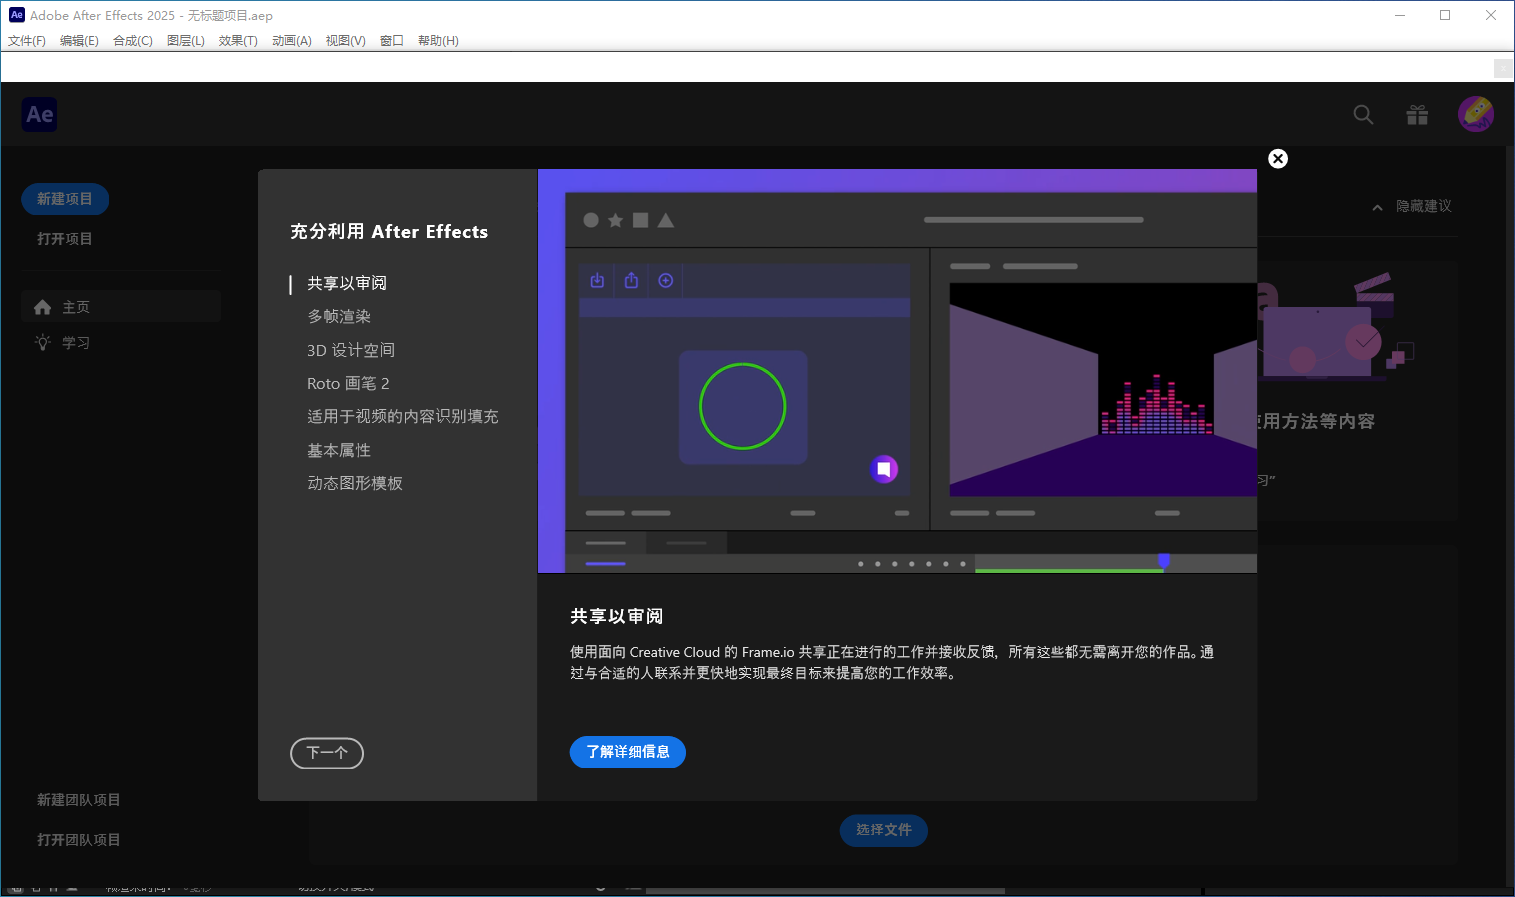Click 打开团队项目 in sidebar
Screen dimensions: 1515x897
(79, 840)
